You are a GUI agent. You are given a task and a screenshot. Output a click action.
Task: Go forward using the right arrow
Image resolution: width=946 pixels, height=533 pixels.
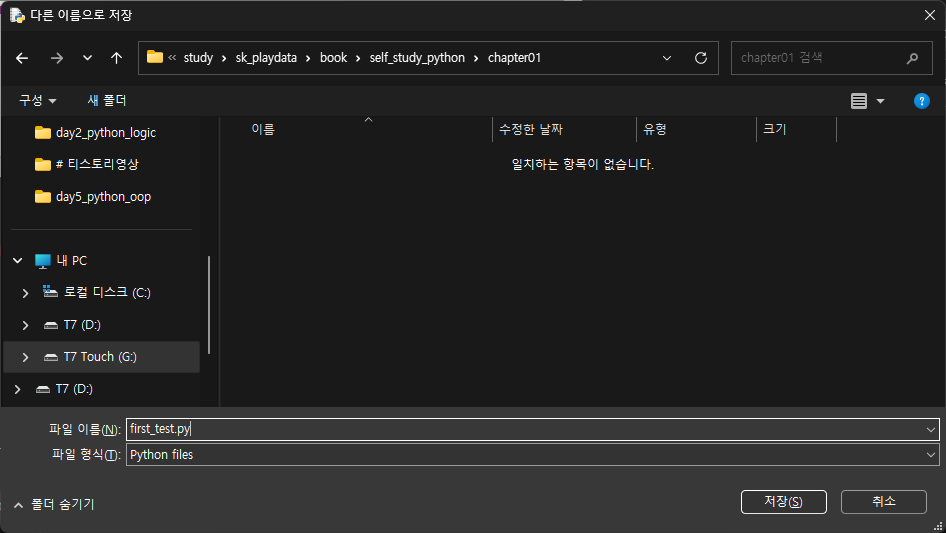click(x=57, y=58)
